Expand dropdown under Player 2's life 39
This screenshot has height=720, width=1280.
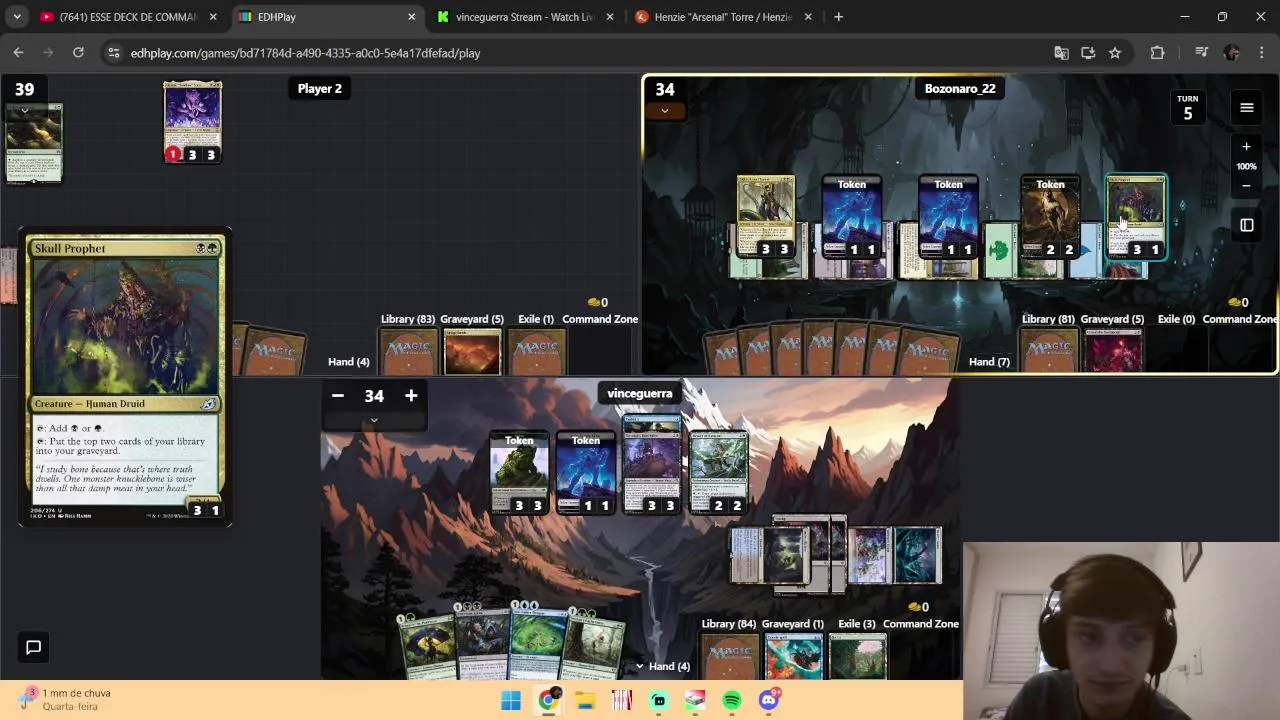[x=24, y=111]
